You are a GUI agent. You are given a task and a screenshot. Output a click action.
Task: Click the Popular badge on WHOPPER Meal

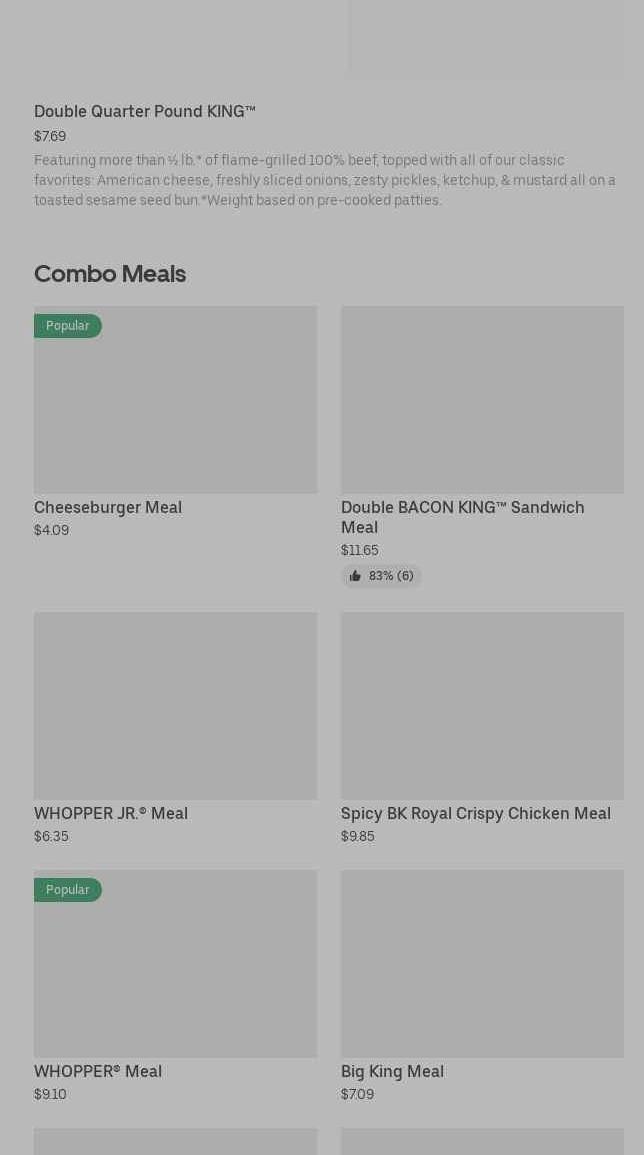[x=67, y=890]
